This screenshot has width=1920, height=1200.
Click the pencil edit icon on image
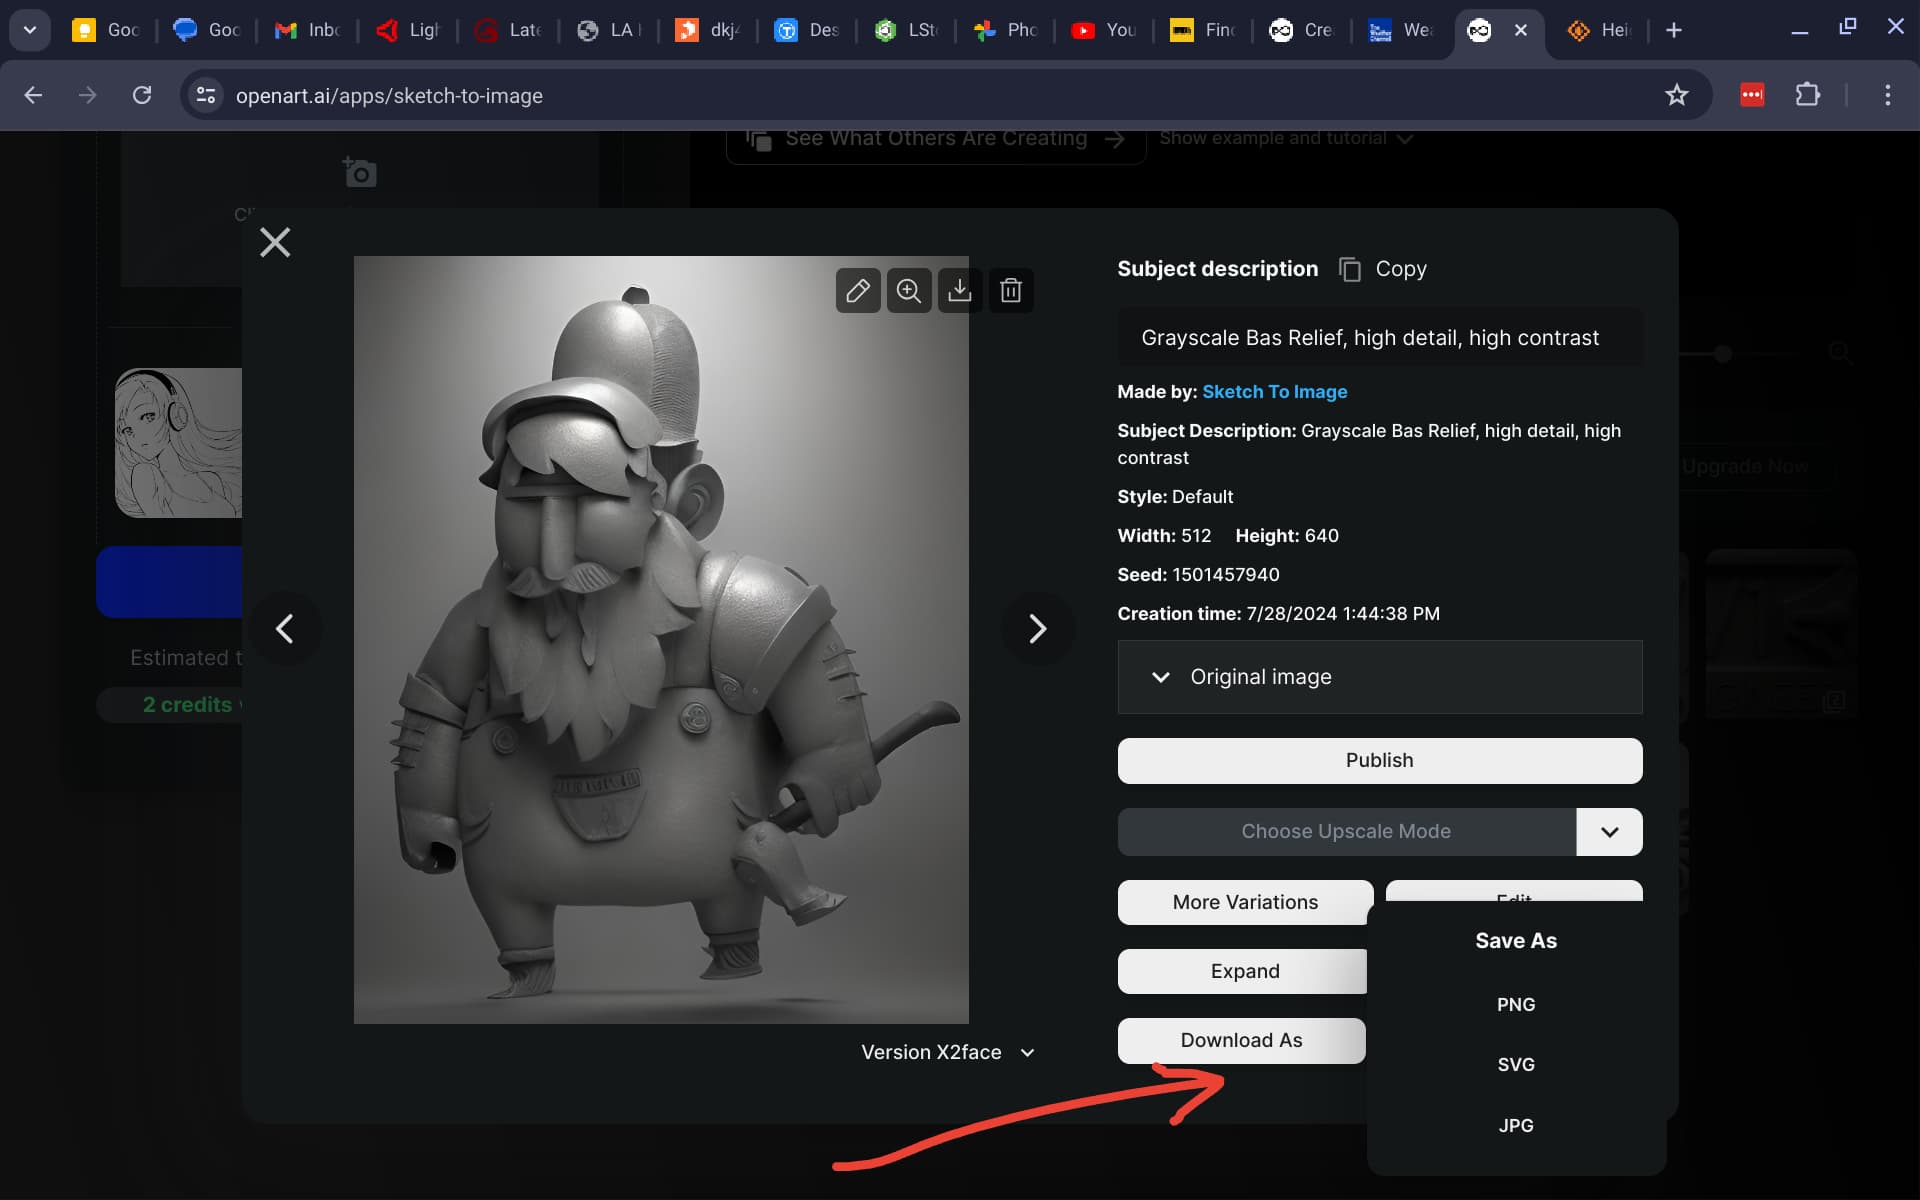click(x=858, y=291)
